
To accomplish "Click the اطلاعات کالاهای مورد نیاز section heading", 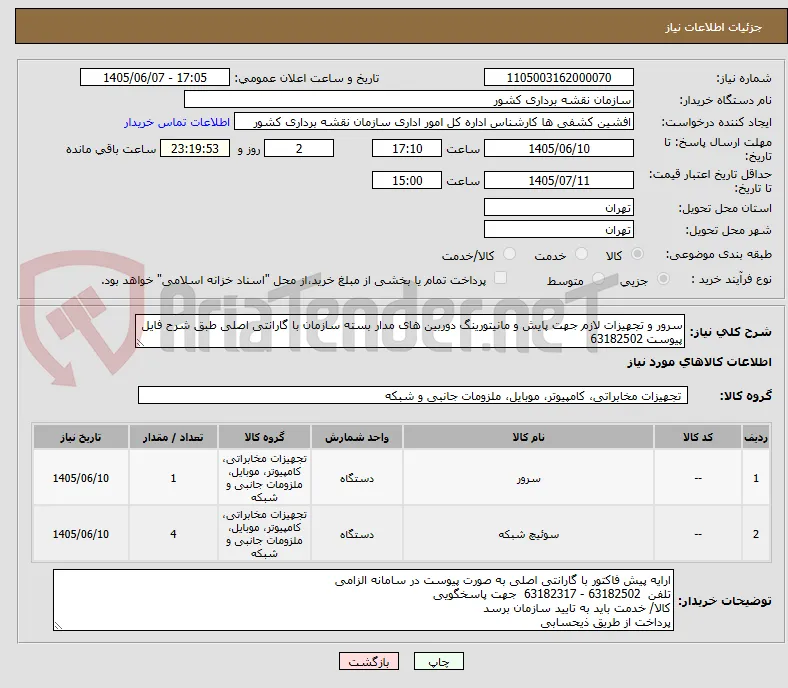I will [699, 362].
